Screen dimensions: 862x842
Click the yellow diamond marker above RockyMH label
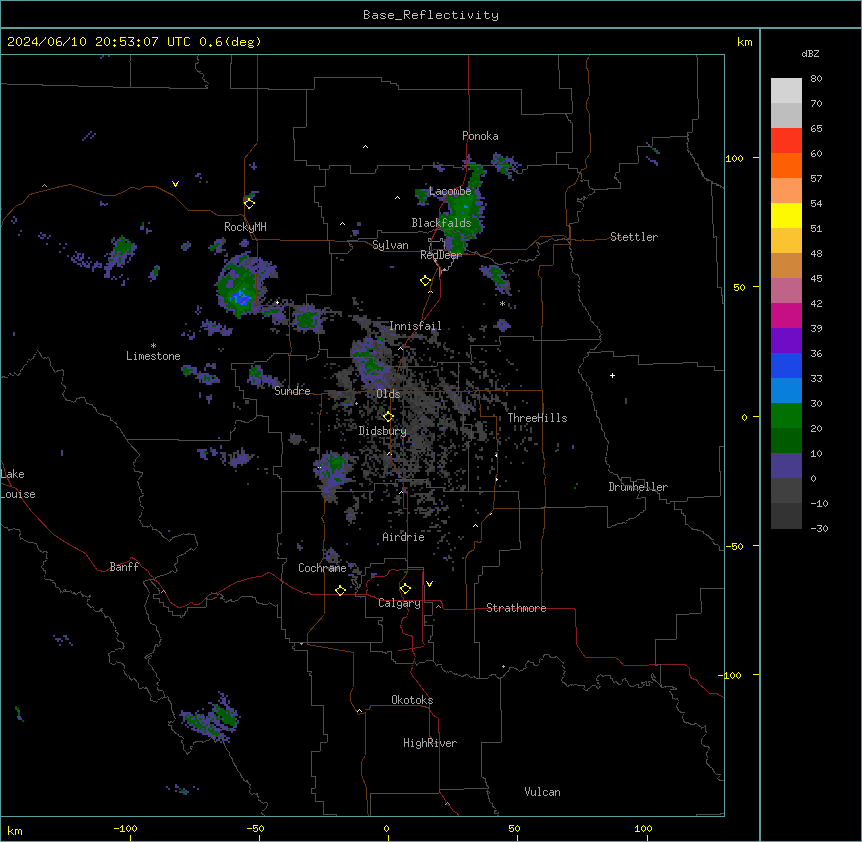pos(249,203)
